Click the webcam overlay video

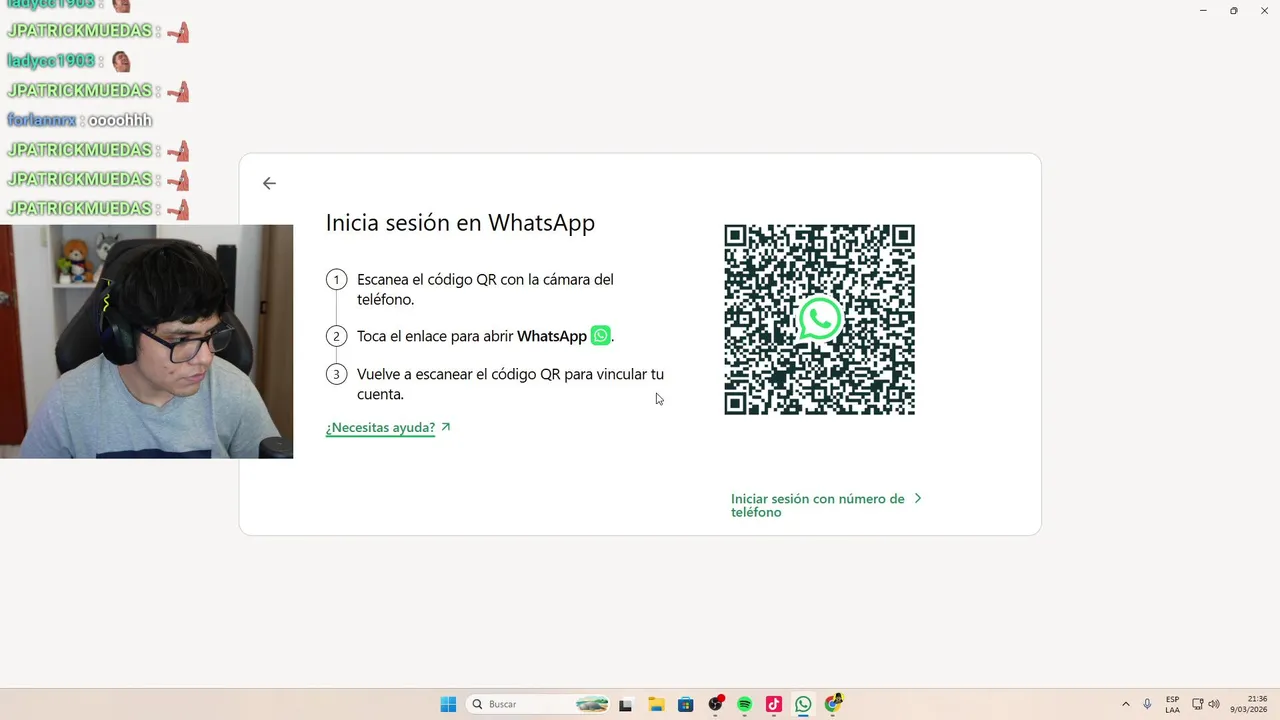click(146, 342)
